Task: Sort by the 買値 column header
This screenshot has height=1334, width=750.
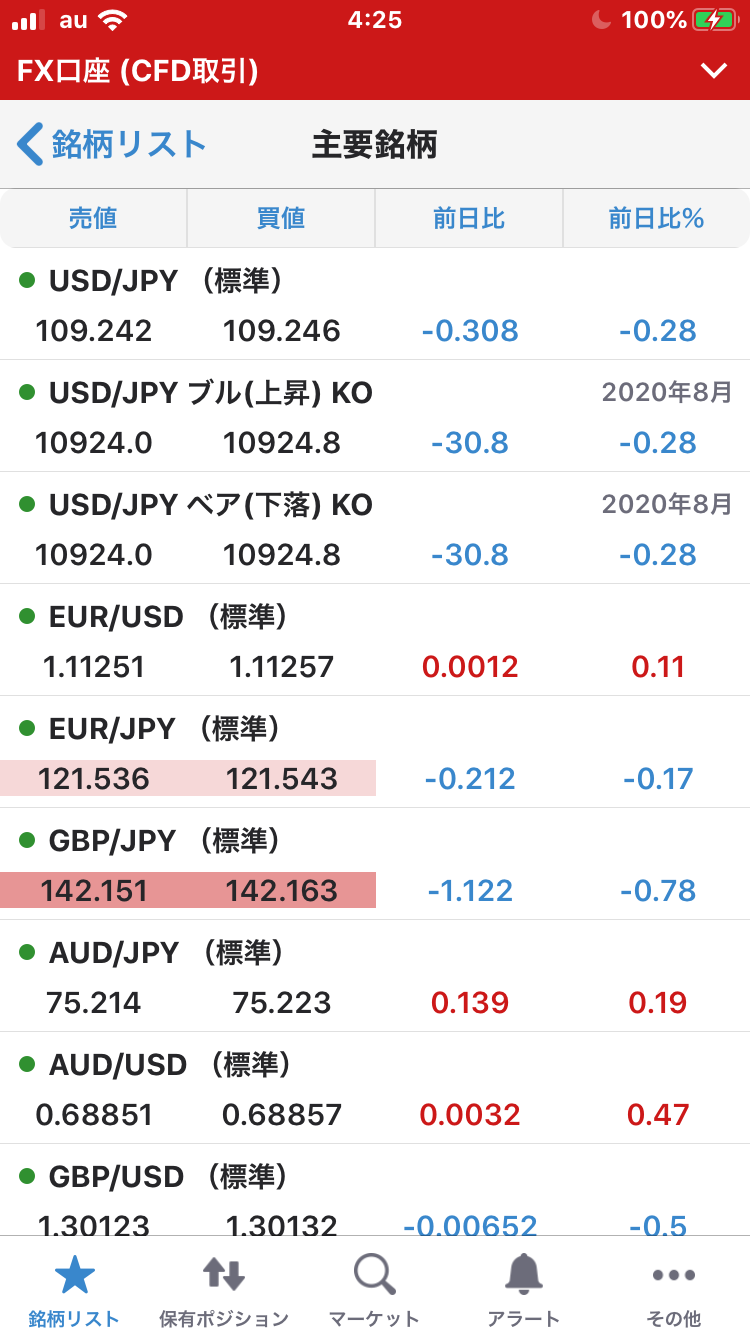Action: click(x=281, y=218)
